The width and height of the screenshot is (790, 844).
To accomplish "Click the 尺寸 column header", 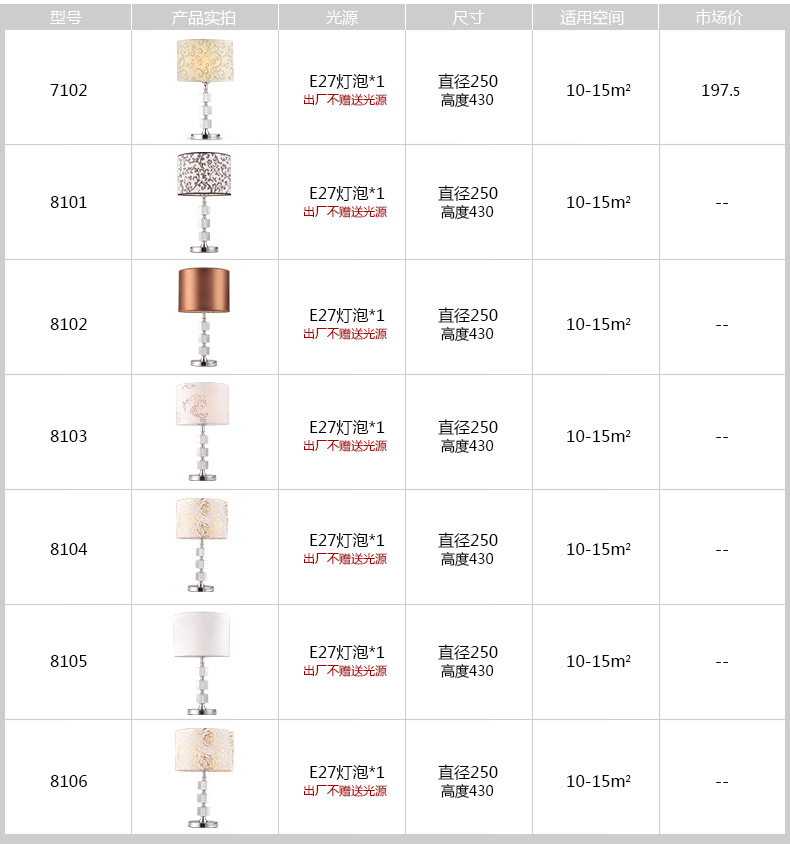I will pyautogui.click(x=468, y=17).
